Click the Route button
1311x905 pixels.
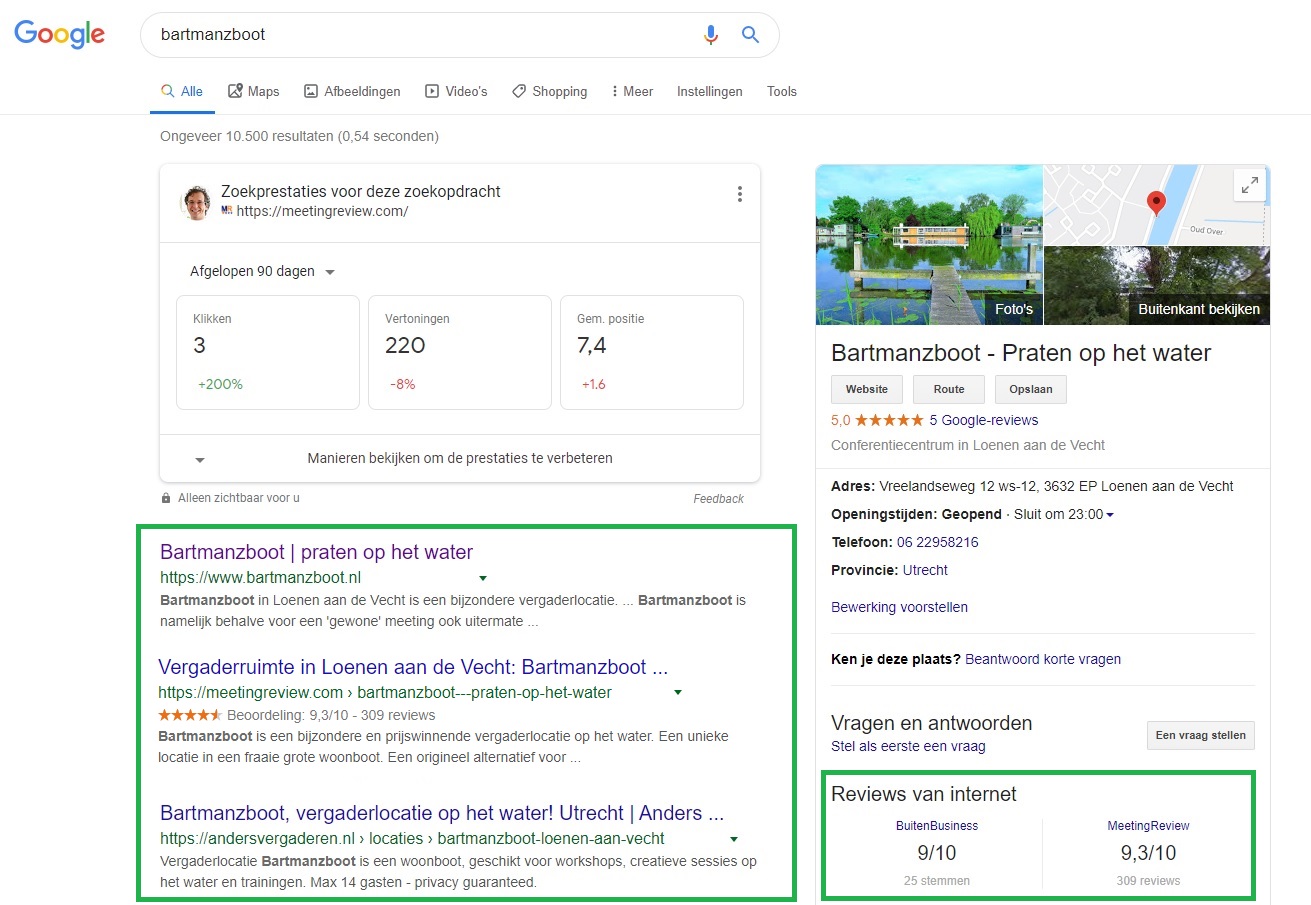pyautogui.click(x=949, y=389)
